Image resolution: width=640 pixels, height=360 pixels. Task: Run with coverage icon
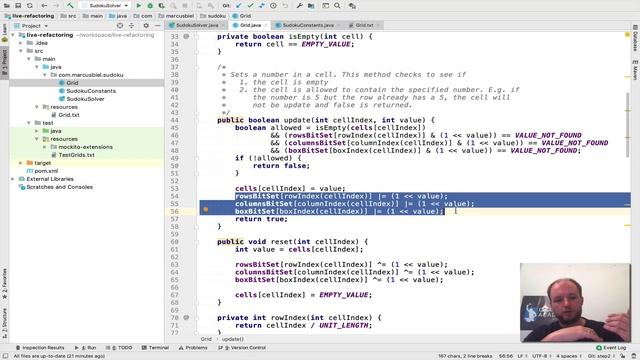[x=162, y=6]
